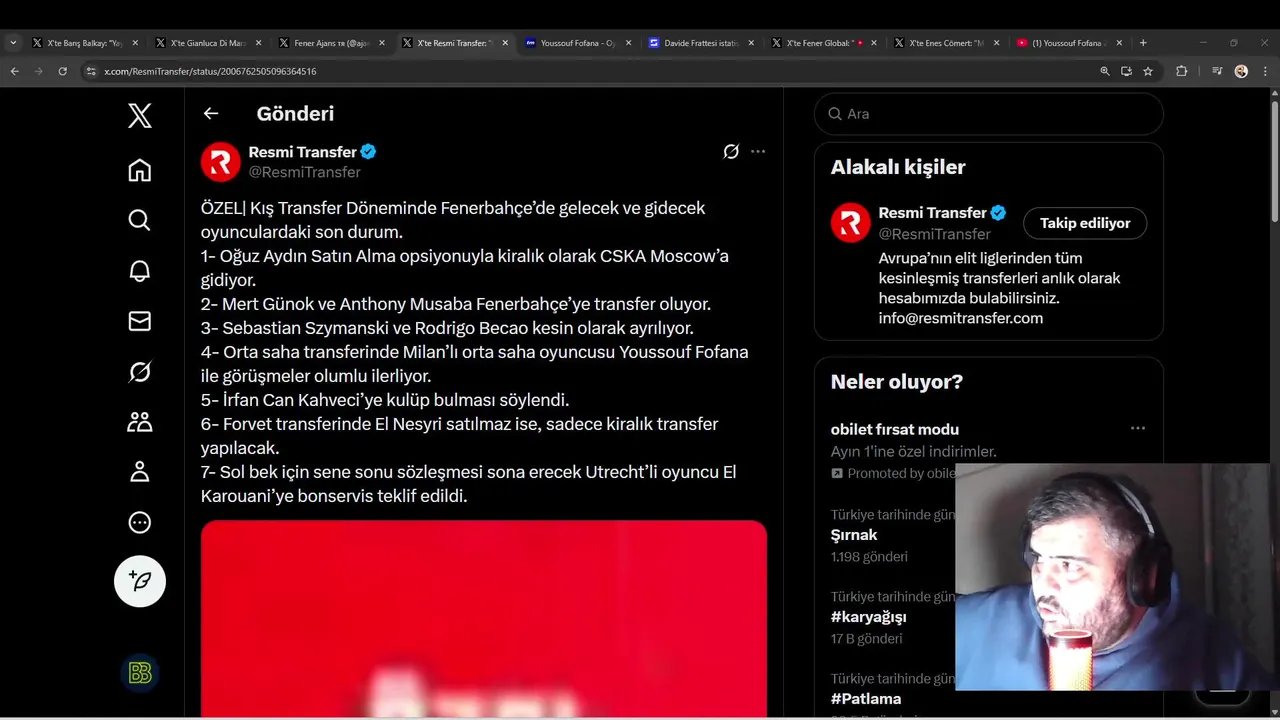Image resolution: width=1280 pixels, height=720 pixels.
Task: Open the Chrome profile avatar
Action: click(1241, 71)
